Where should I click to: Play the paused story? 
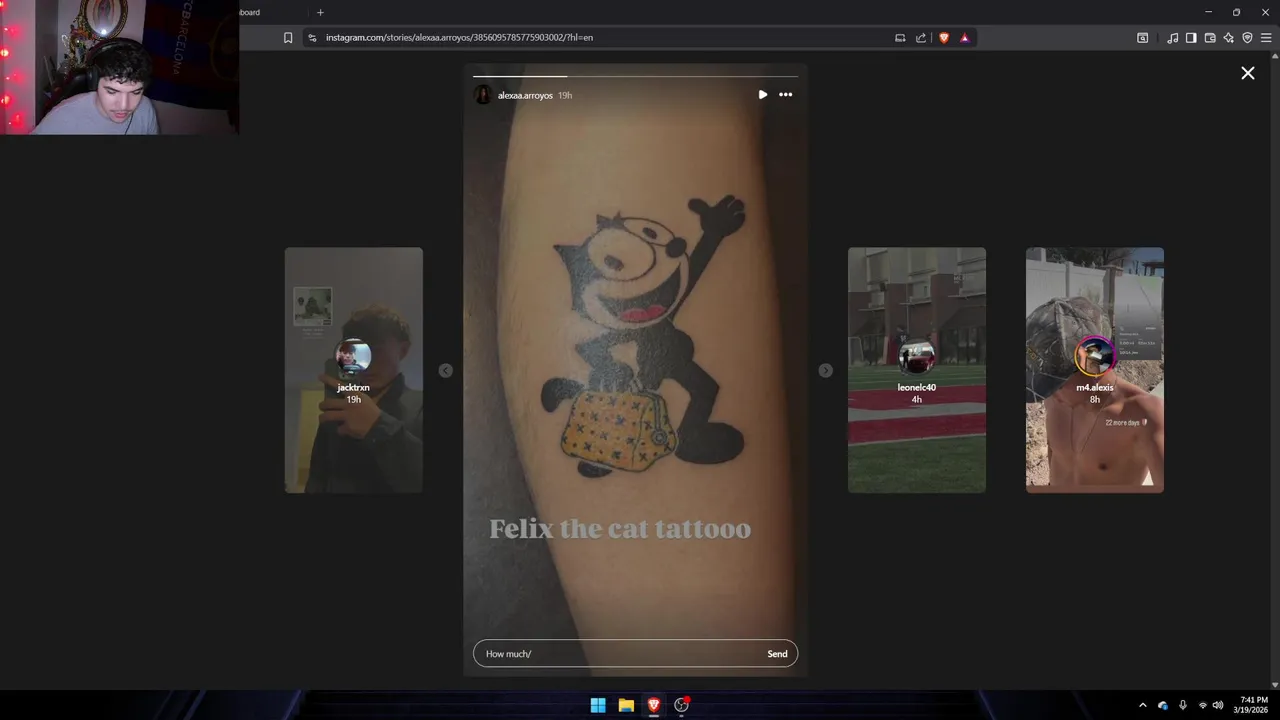pyautogui.click(x=763, y=95)
